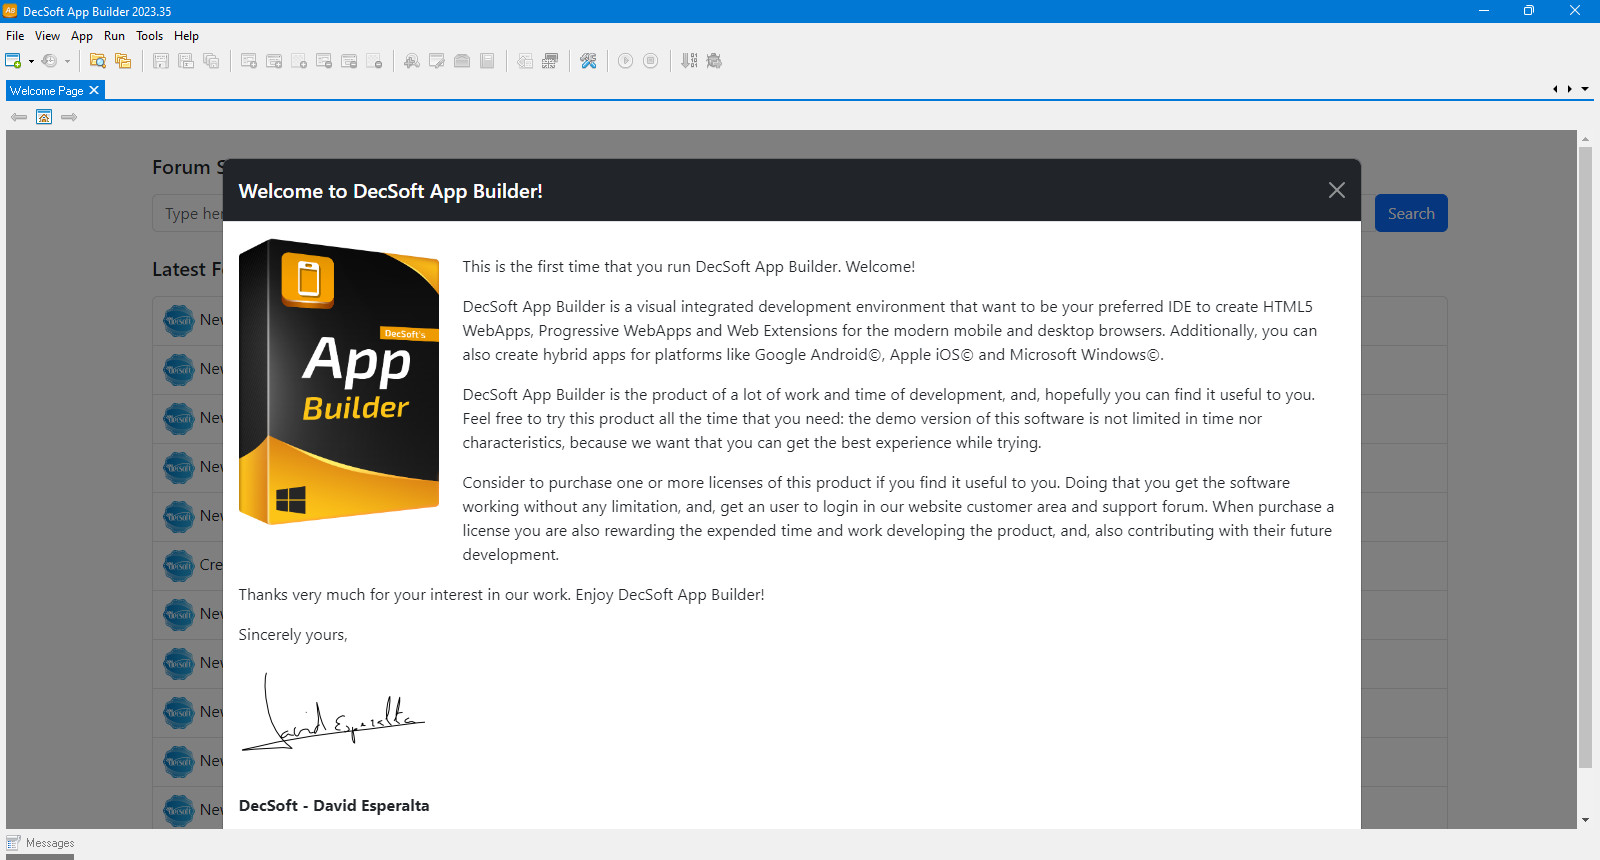Image resolution: width=1600 pixels, height=860 pixels.
Task: Click the dotted-page icon with minus sign
Action: 374,61
